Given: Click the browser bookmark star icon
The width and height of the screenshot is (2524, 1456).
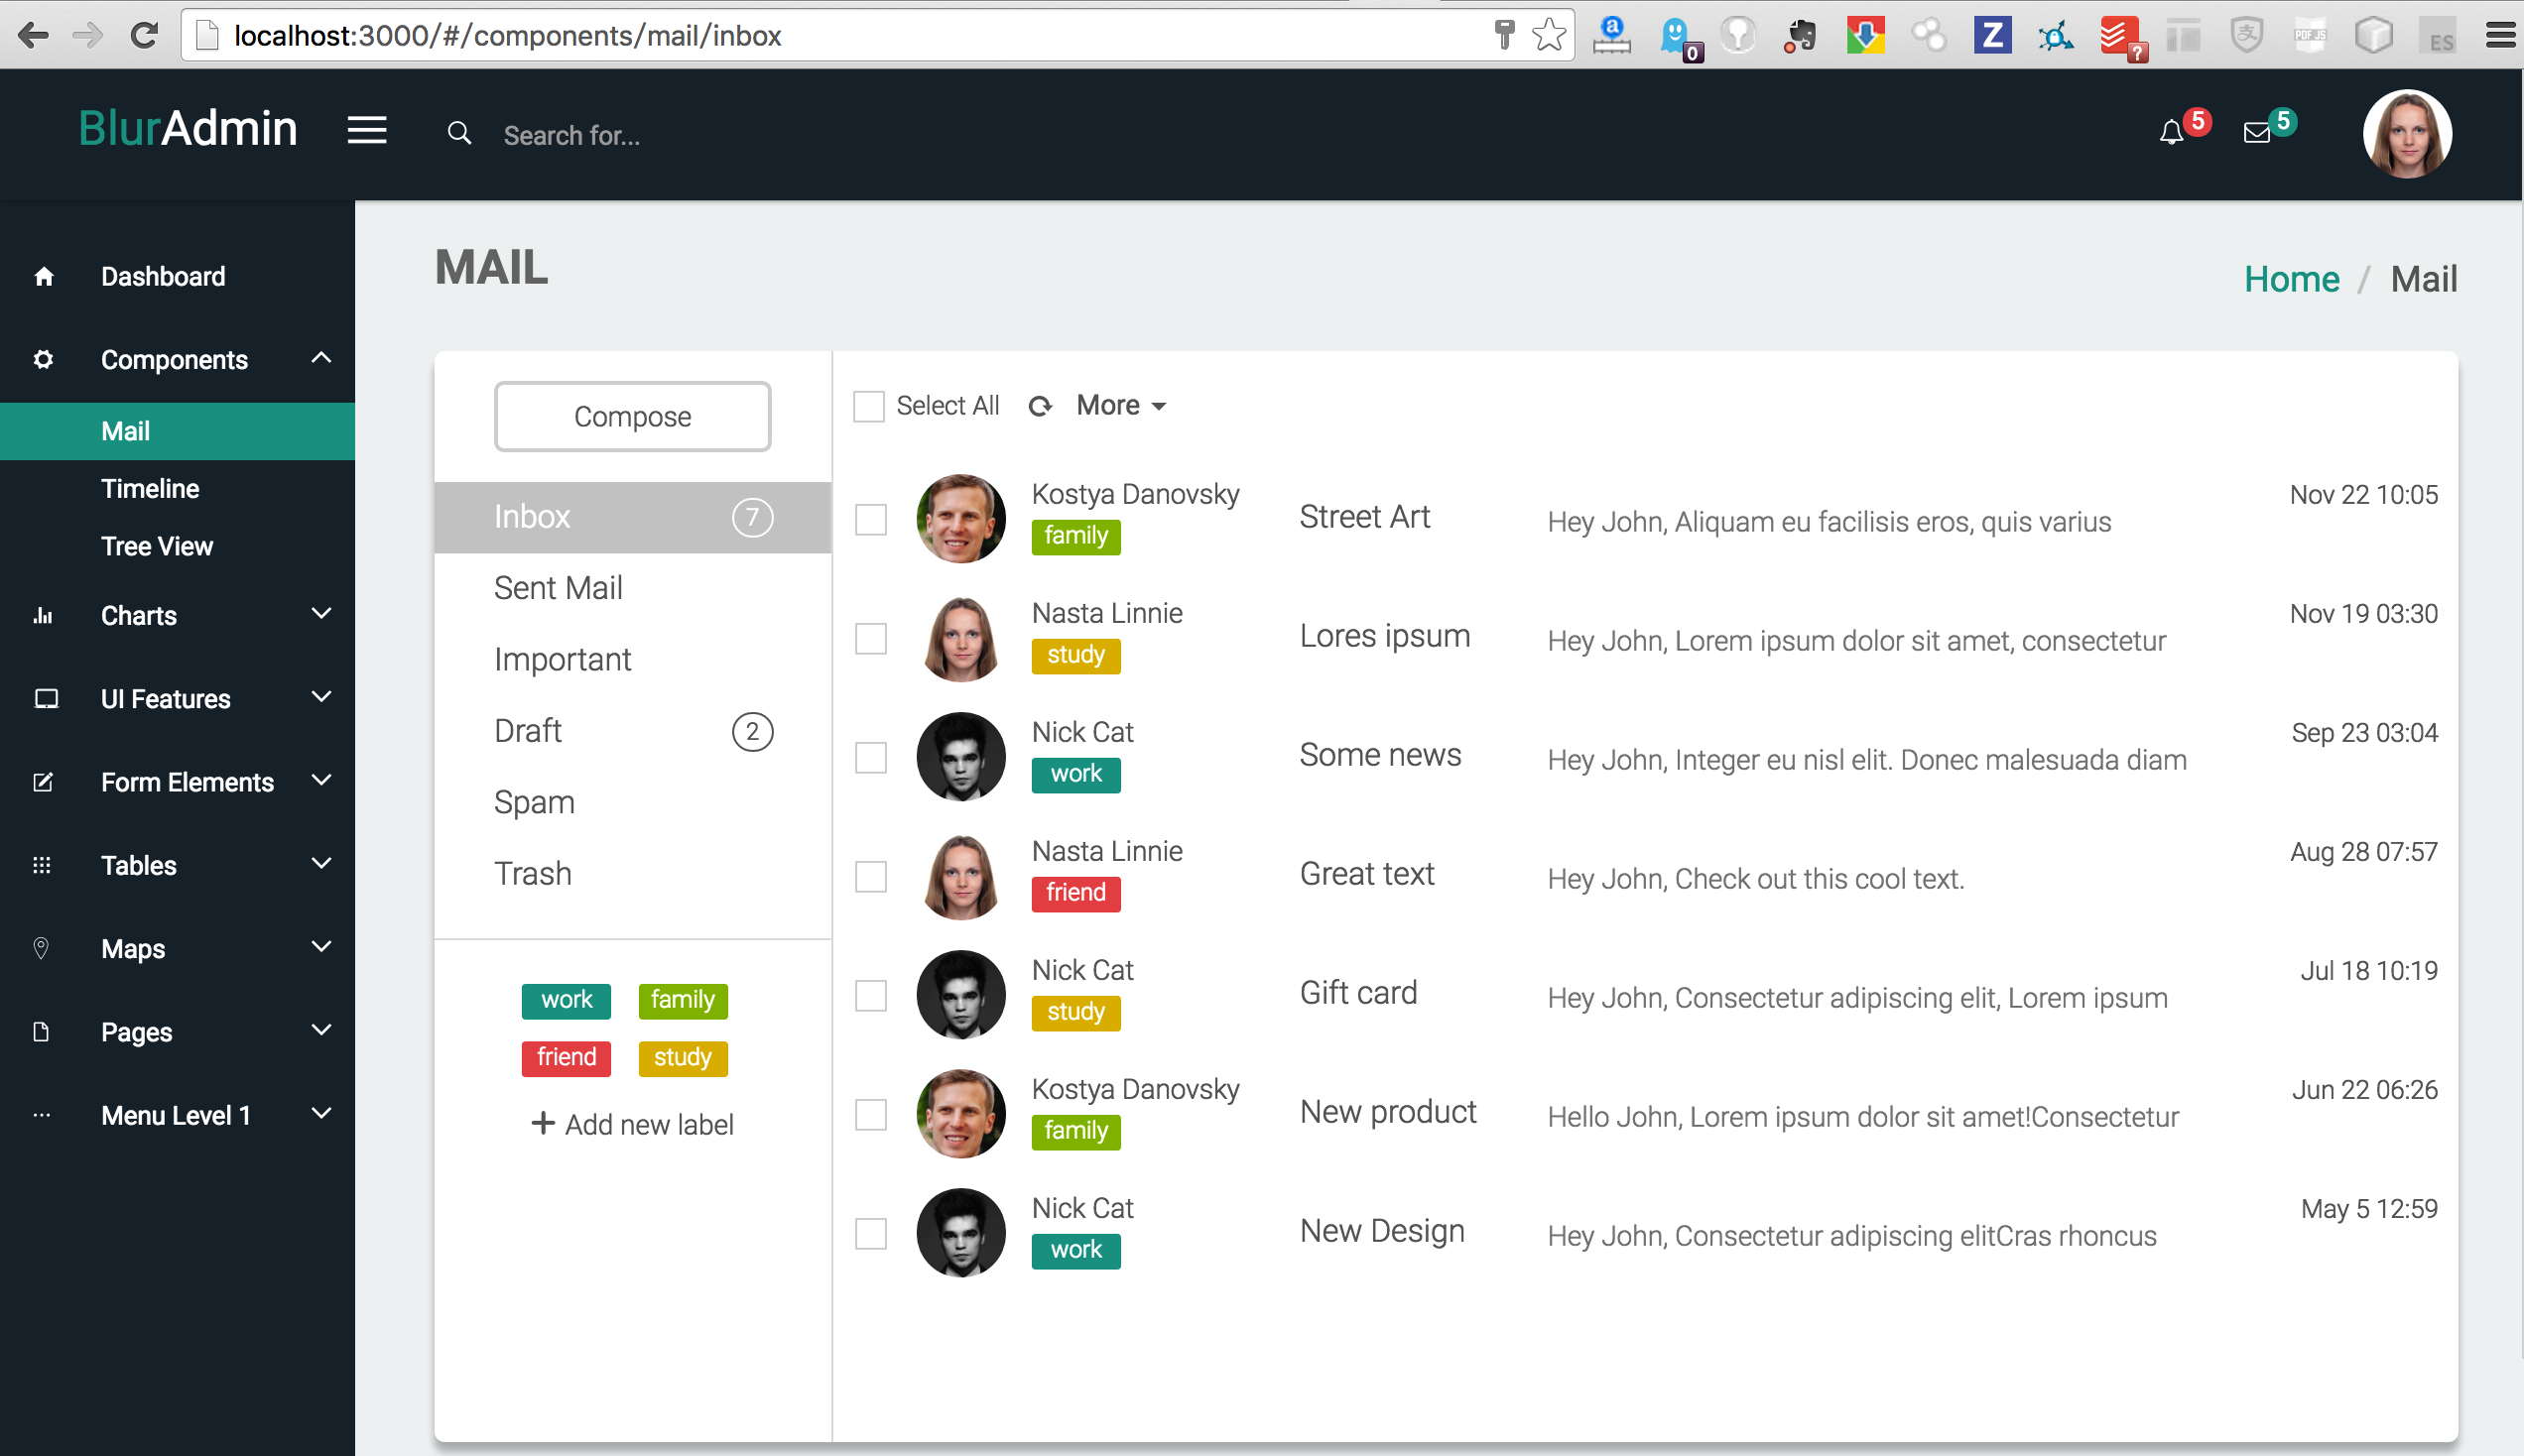Looking at the screenshot, I should (1549, 36).
